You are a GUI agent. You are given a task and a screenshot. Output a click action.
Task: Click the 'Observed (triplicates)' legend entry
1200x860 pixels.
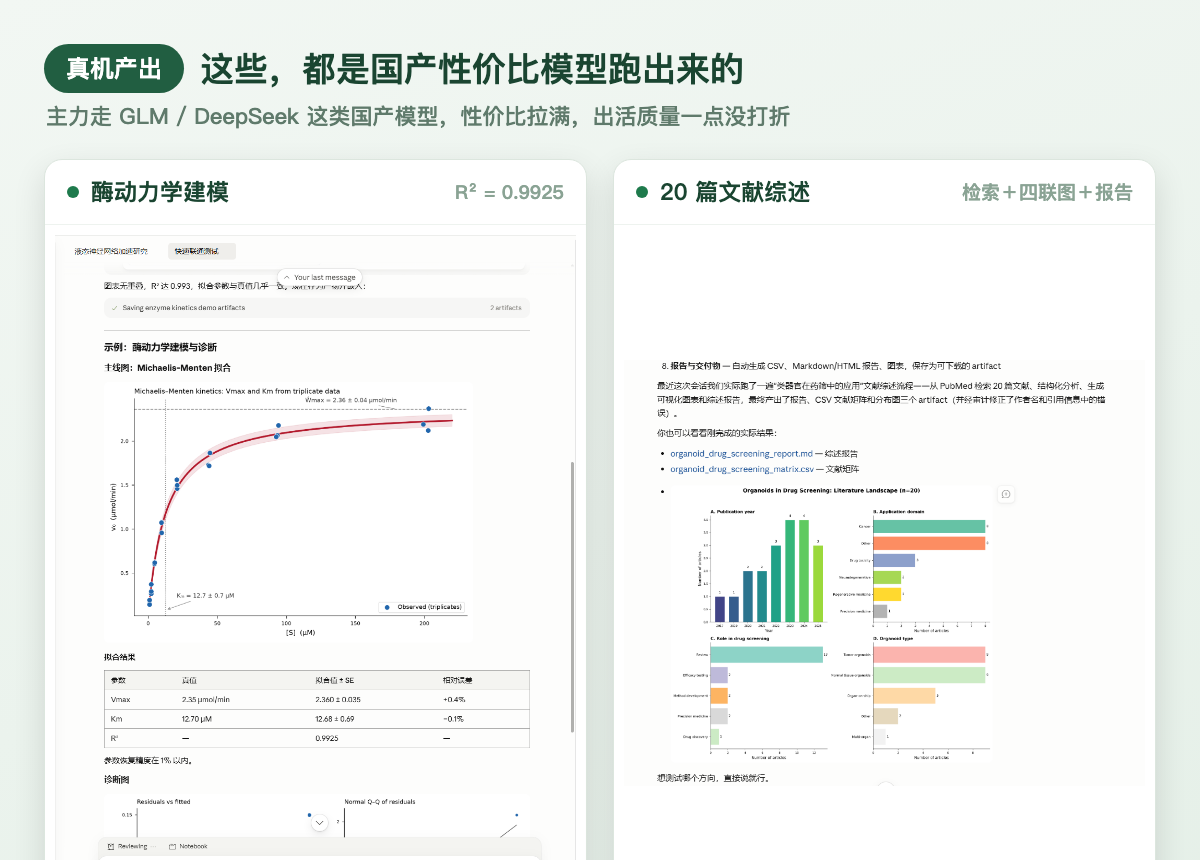coord(420,607)
